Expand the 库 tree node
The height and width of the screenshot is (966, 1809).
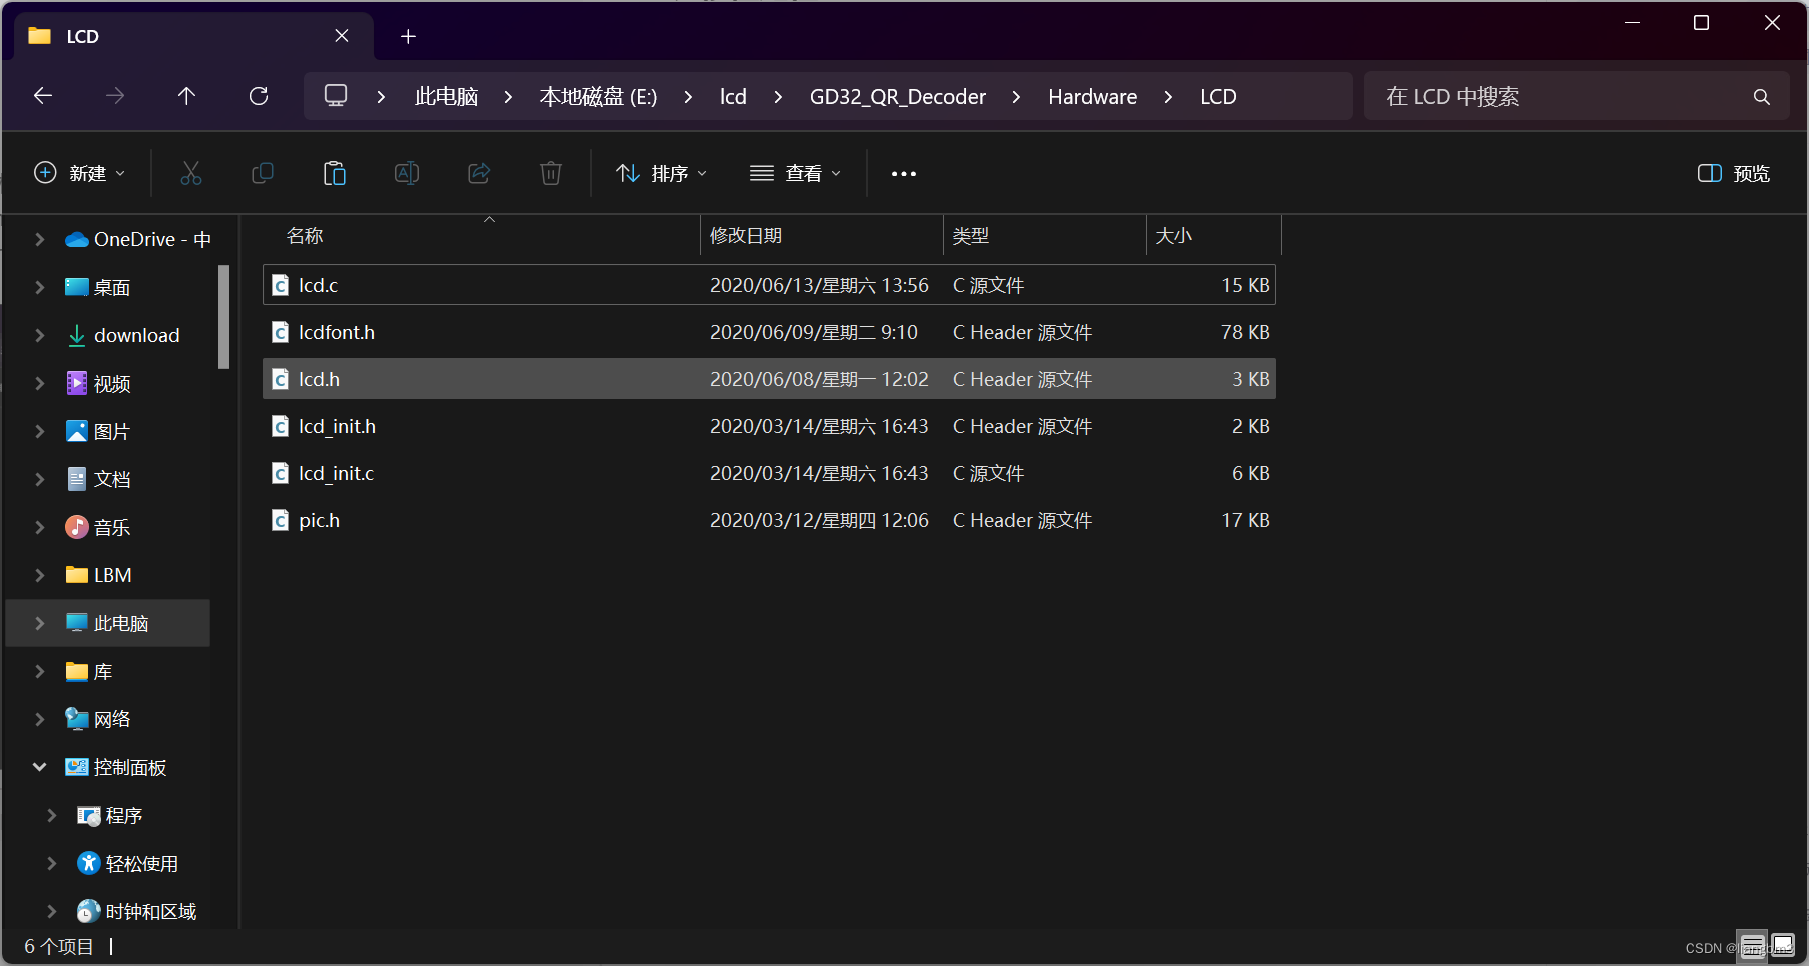click(x=39, y=671)
